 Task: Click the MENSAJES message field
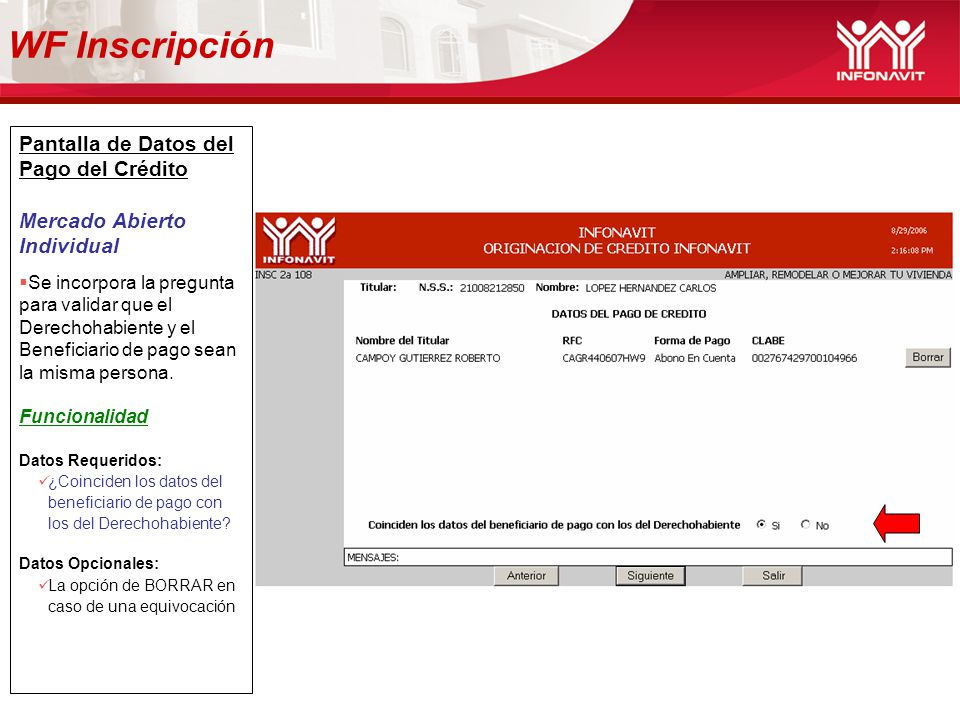coord(648,557)
